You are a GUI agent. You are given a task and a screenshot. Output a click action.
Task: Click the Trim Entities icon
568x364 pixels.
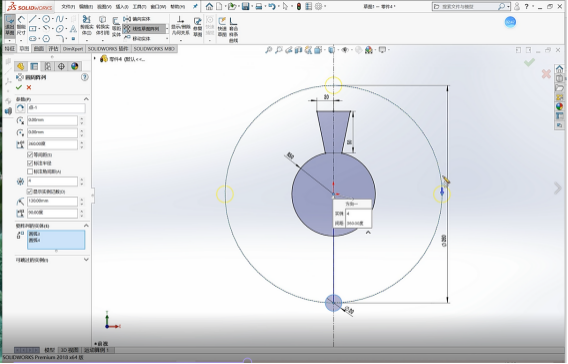pos(87,24)
